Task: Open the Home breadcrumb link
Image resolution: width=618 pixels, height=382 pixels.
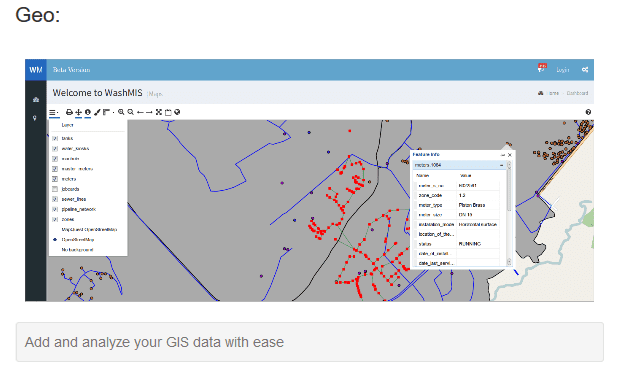Action: (553, 93)
